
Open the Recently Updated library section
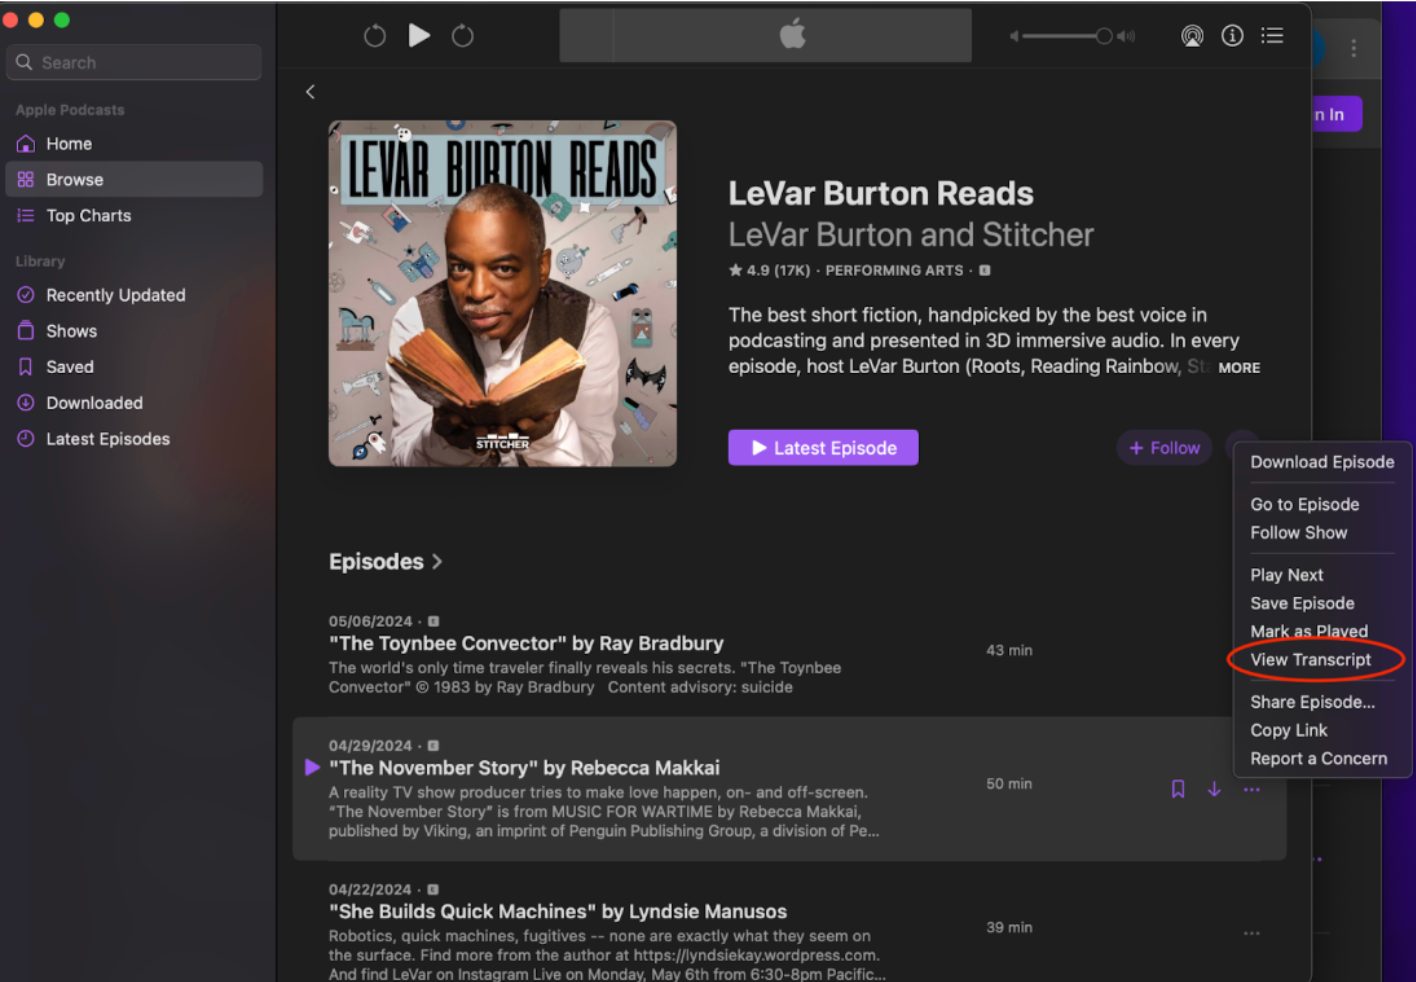coord(115,295)
